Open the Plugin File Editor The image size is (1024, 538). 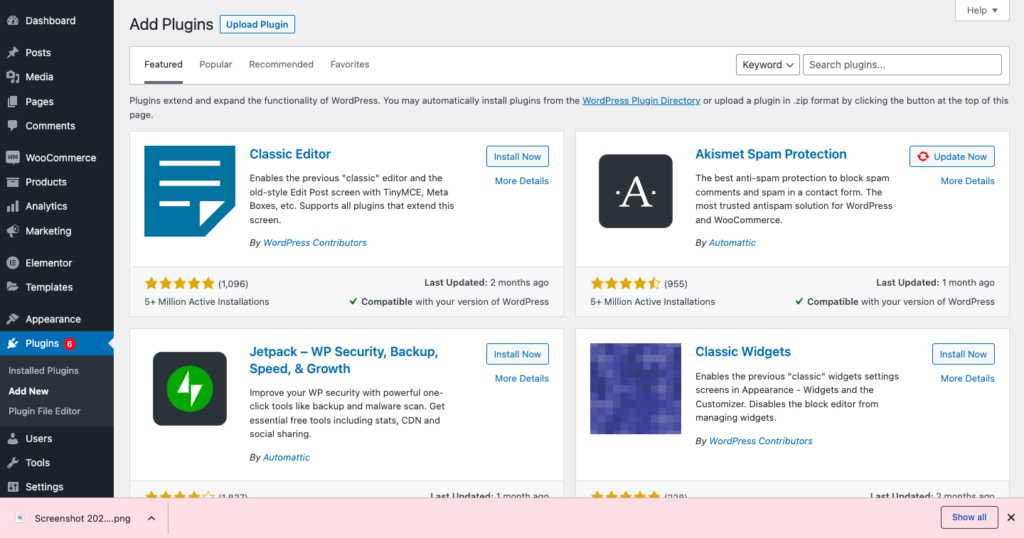44,411
